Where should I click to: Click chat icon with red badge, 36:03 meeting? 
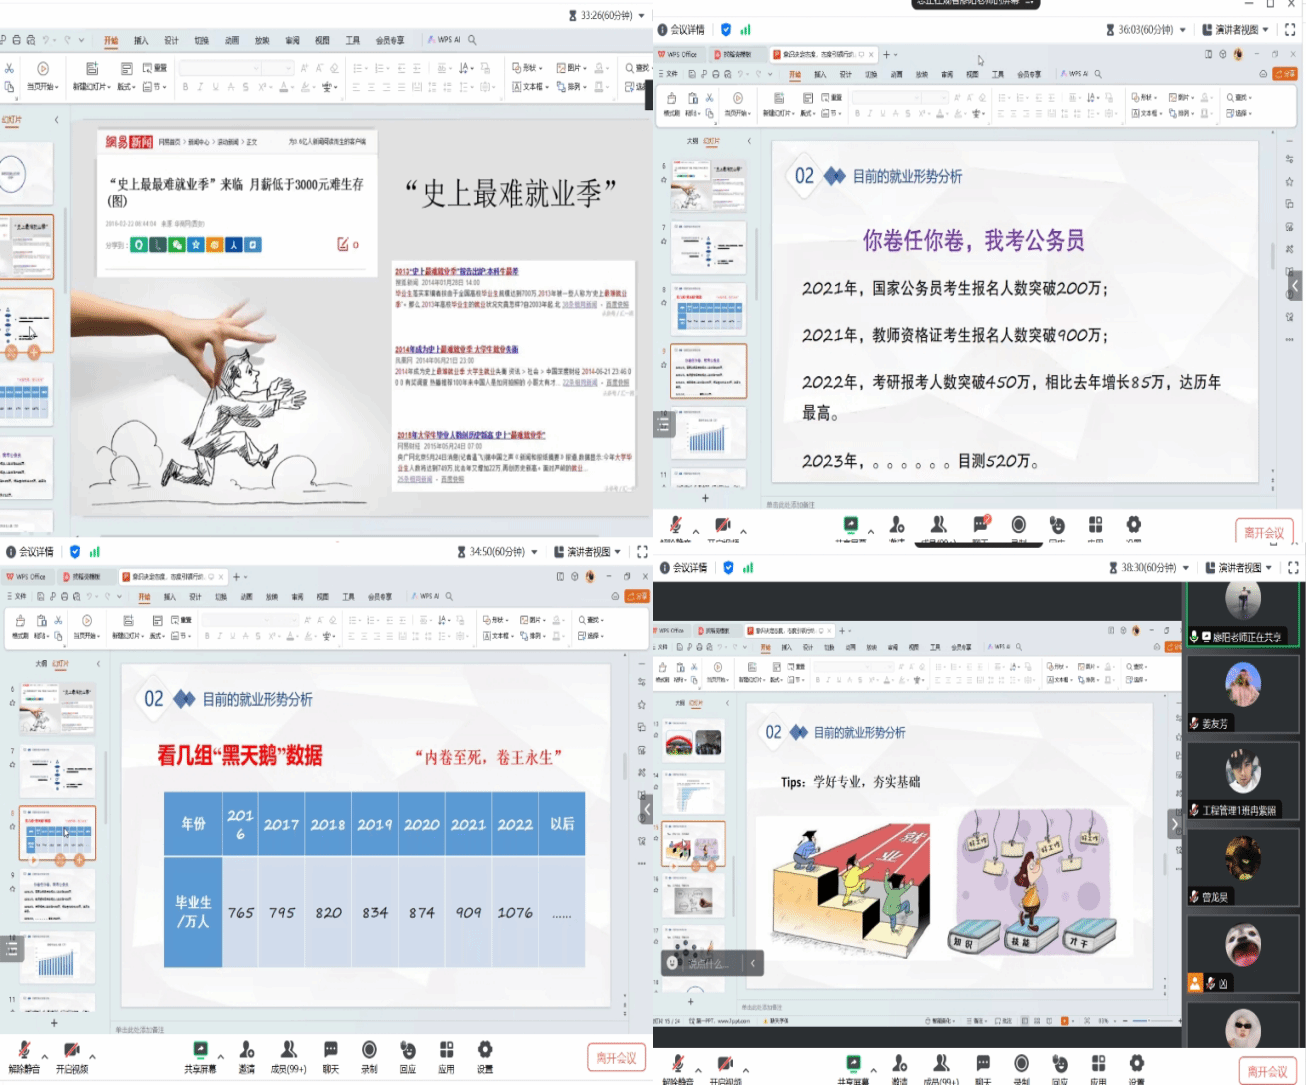click(x=980, y=524)
